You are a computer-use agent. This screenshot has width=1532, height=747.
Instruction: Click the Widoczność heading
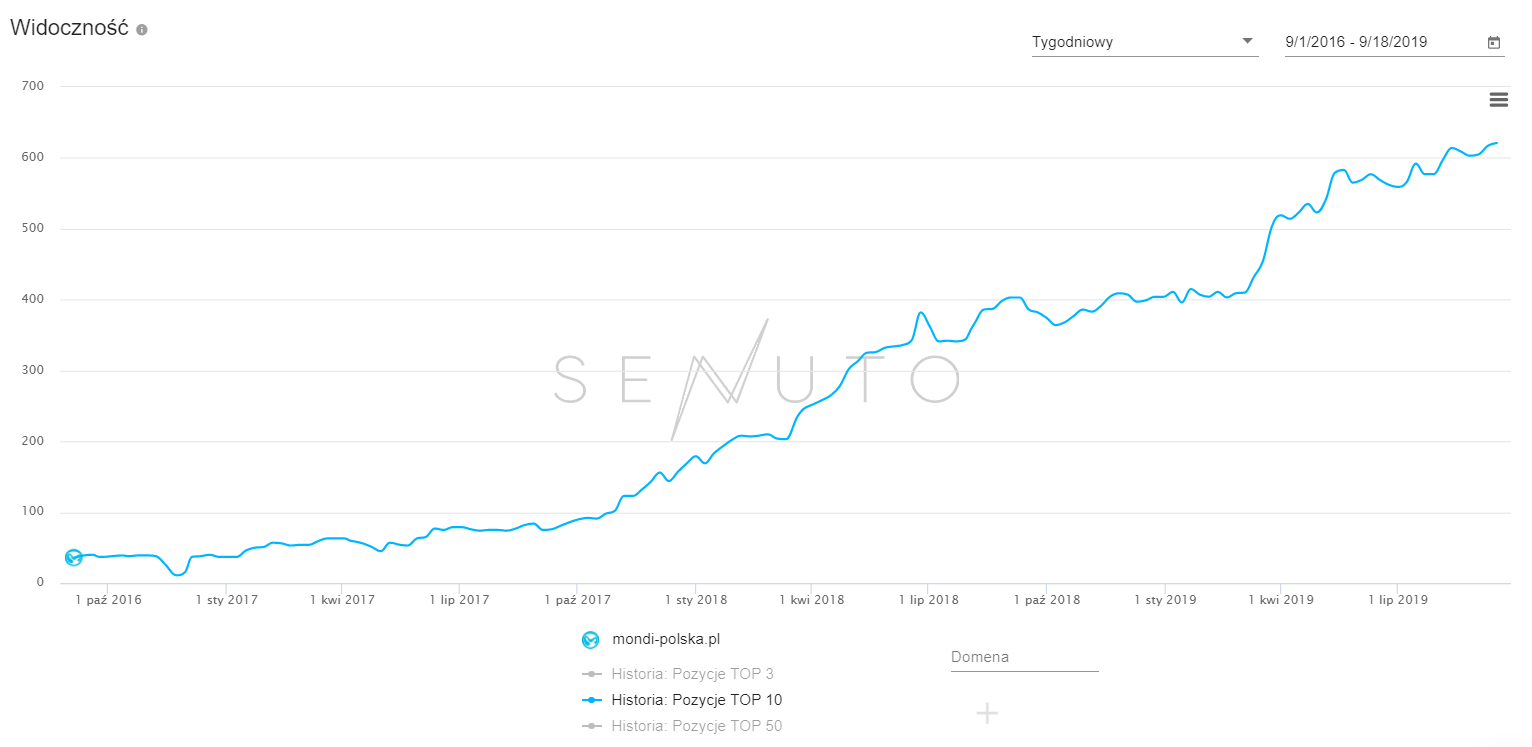point(69,28)
